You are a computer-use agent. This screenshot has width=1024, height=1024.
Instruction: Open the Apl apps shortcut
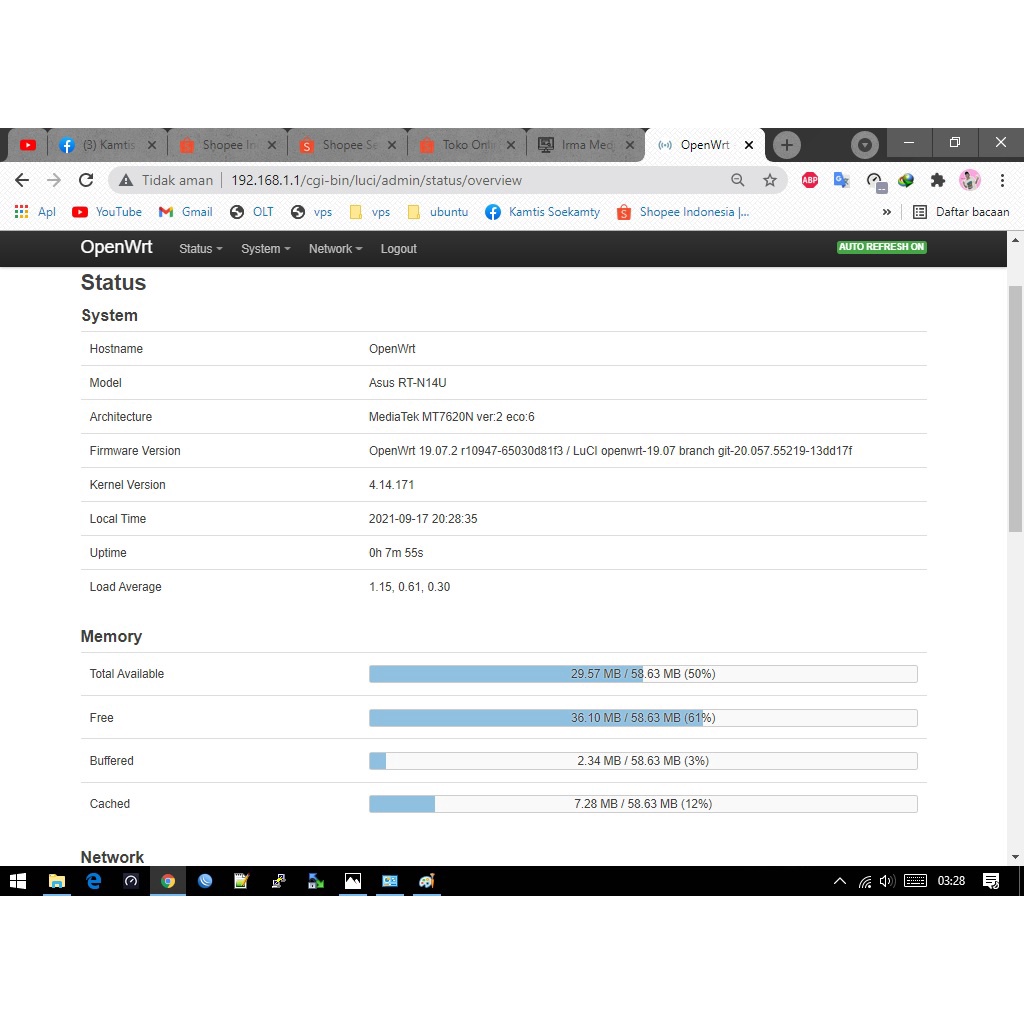click(x=35, y=212)
